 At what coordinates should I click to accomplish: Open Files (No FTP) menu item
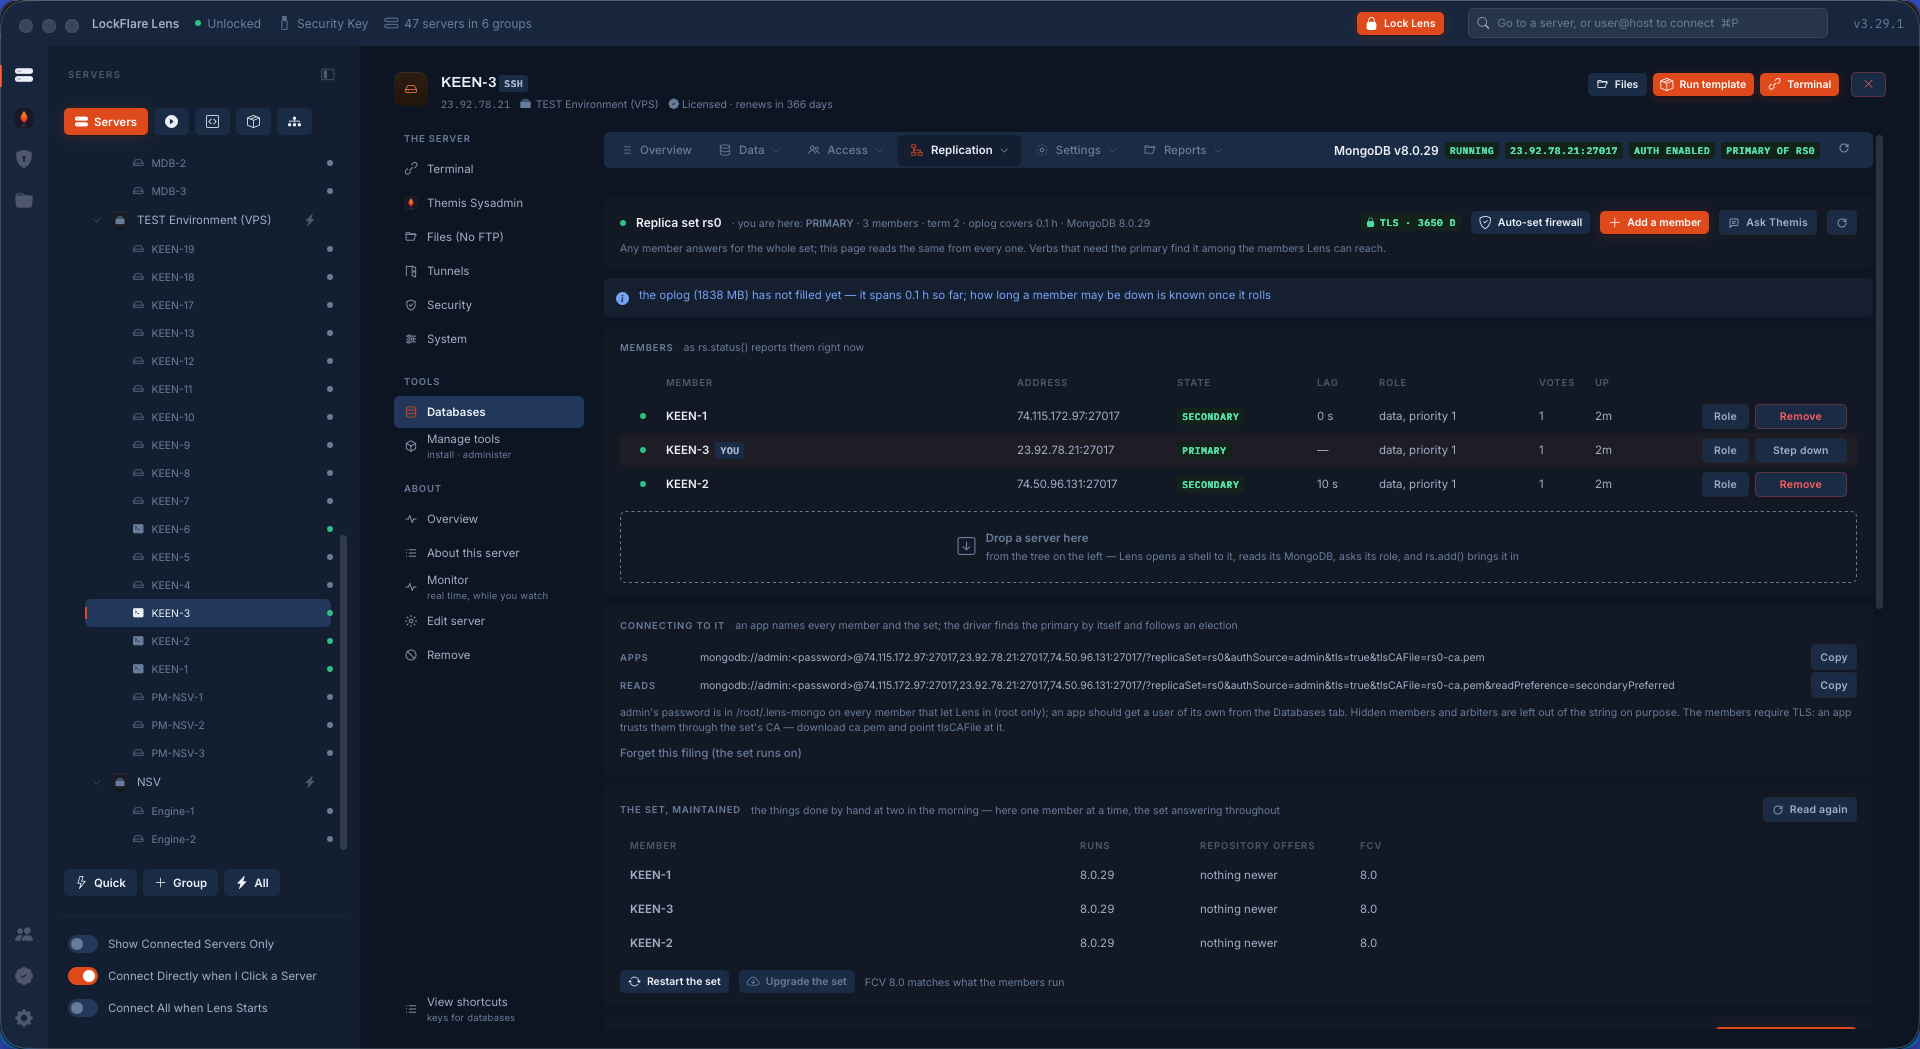pos(489,237)
